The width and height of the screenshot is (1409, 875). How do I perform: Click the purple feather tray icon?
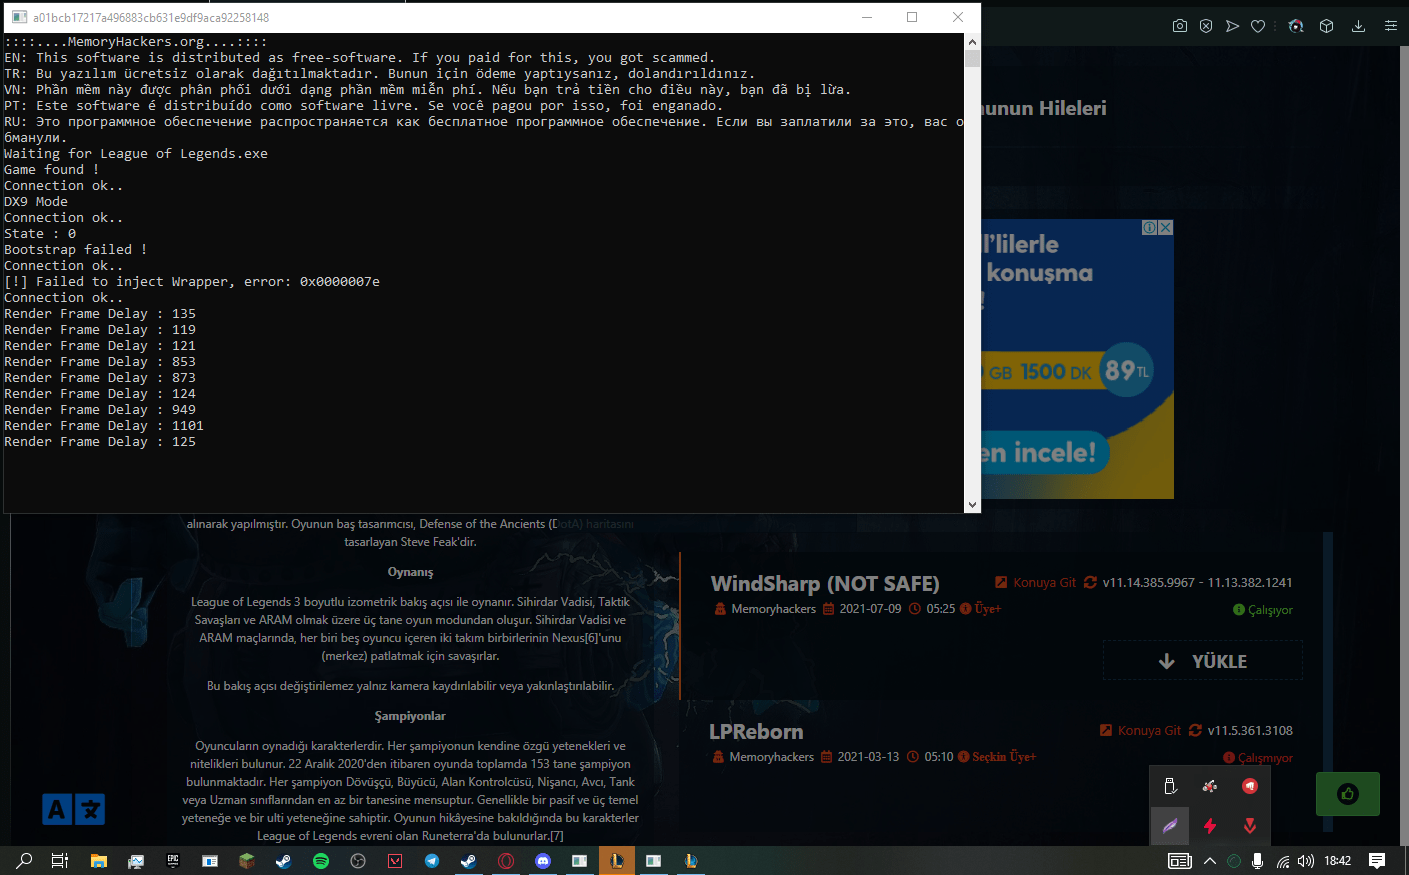tap(1170, 826)
